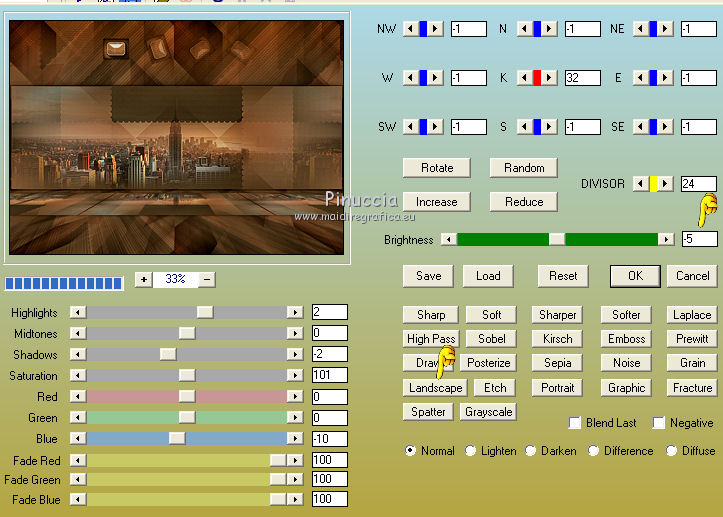The image size is (723, 517).
Task: Click the K right arrow stepper
Action: (549, 77)
